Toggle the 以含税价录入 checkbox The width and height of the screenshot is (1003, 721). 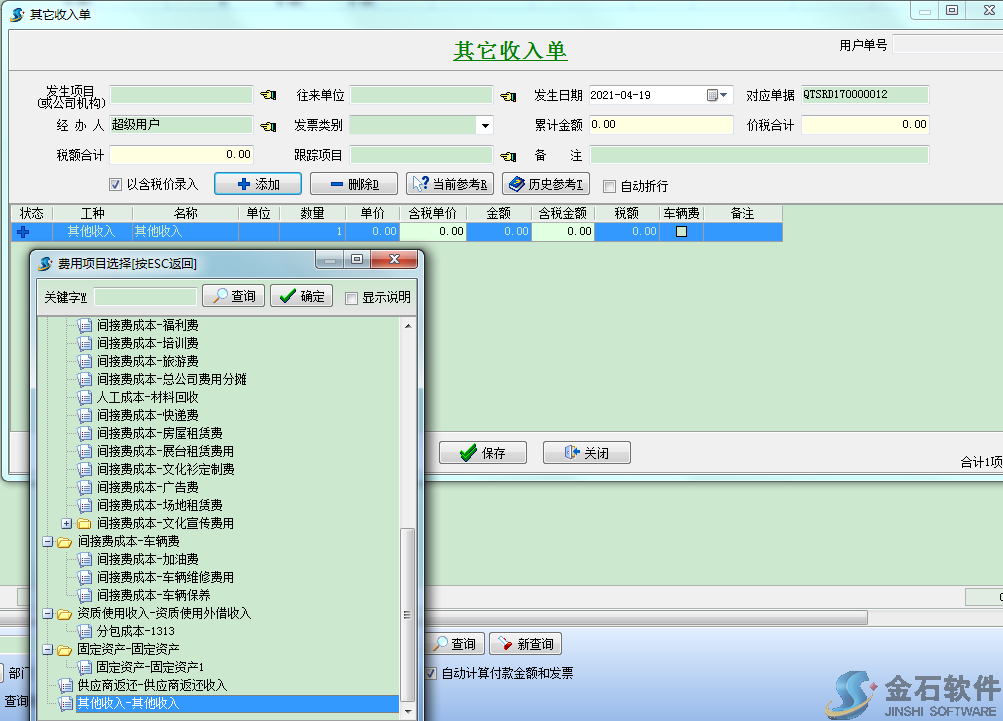(x=113, y=184)
